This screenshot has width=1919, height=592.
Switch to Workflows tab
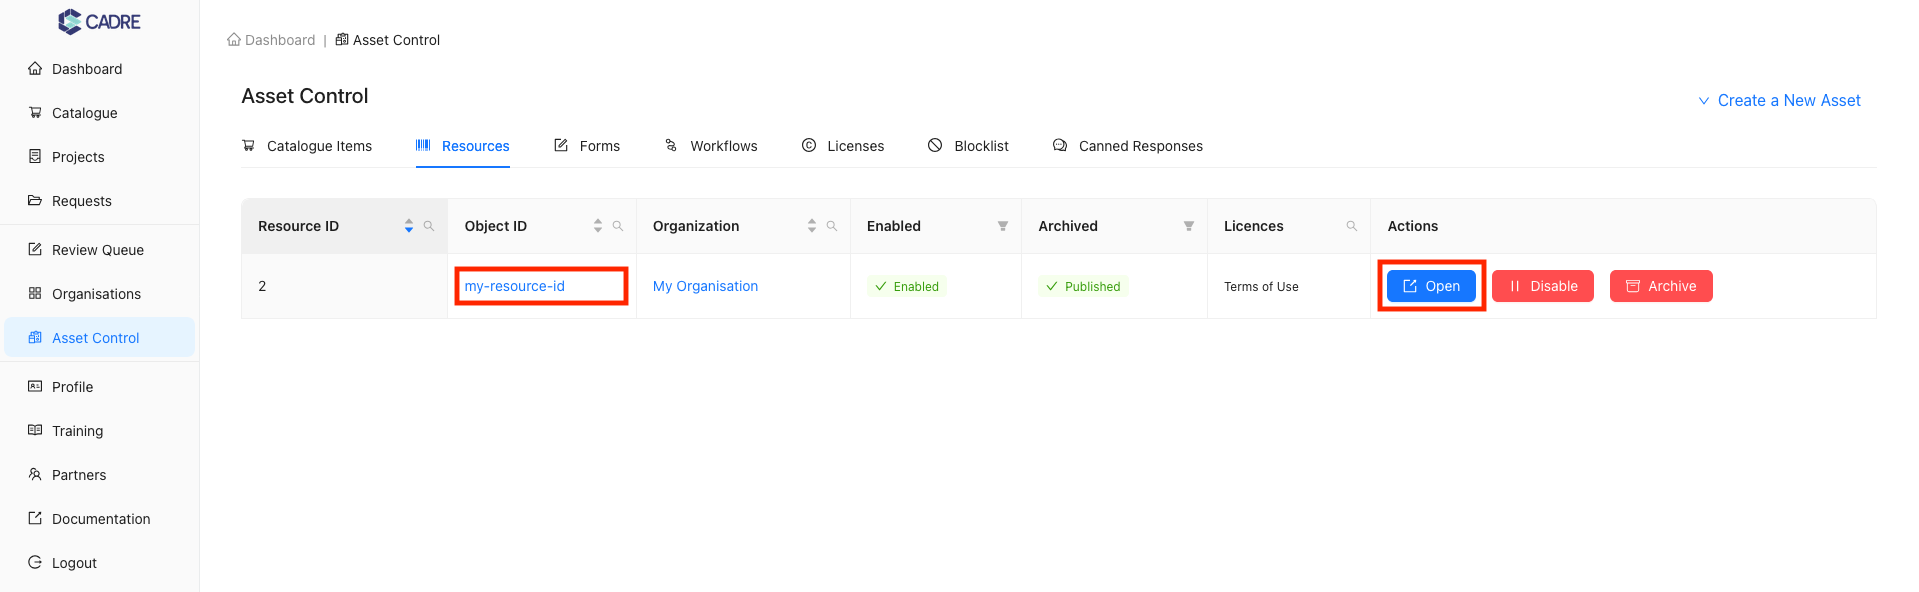click(x=711, y=146)
